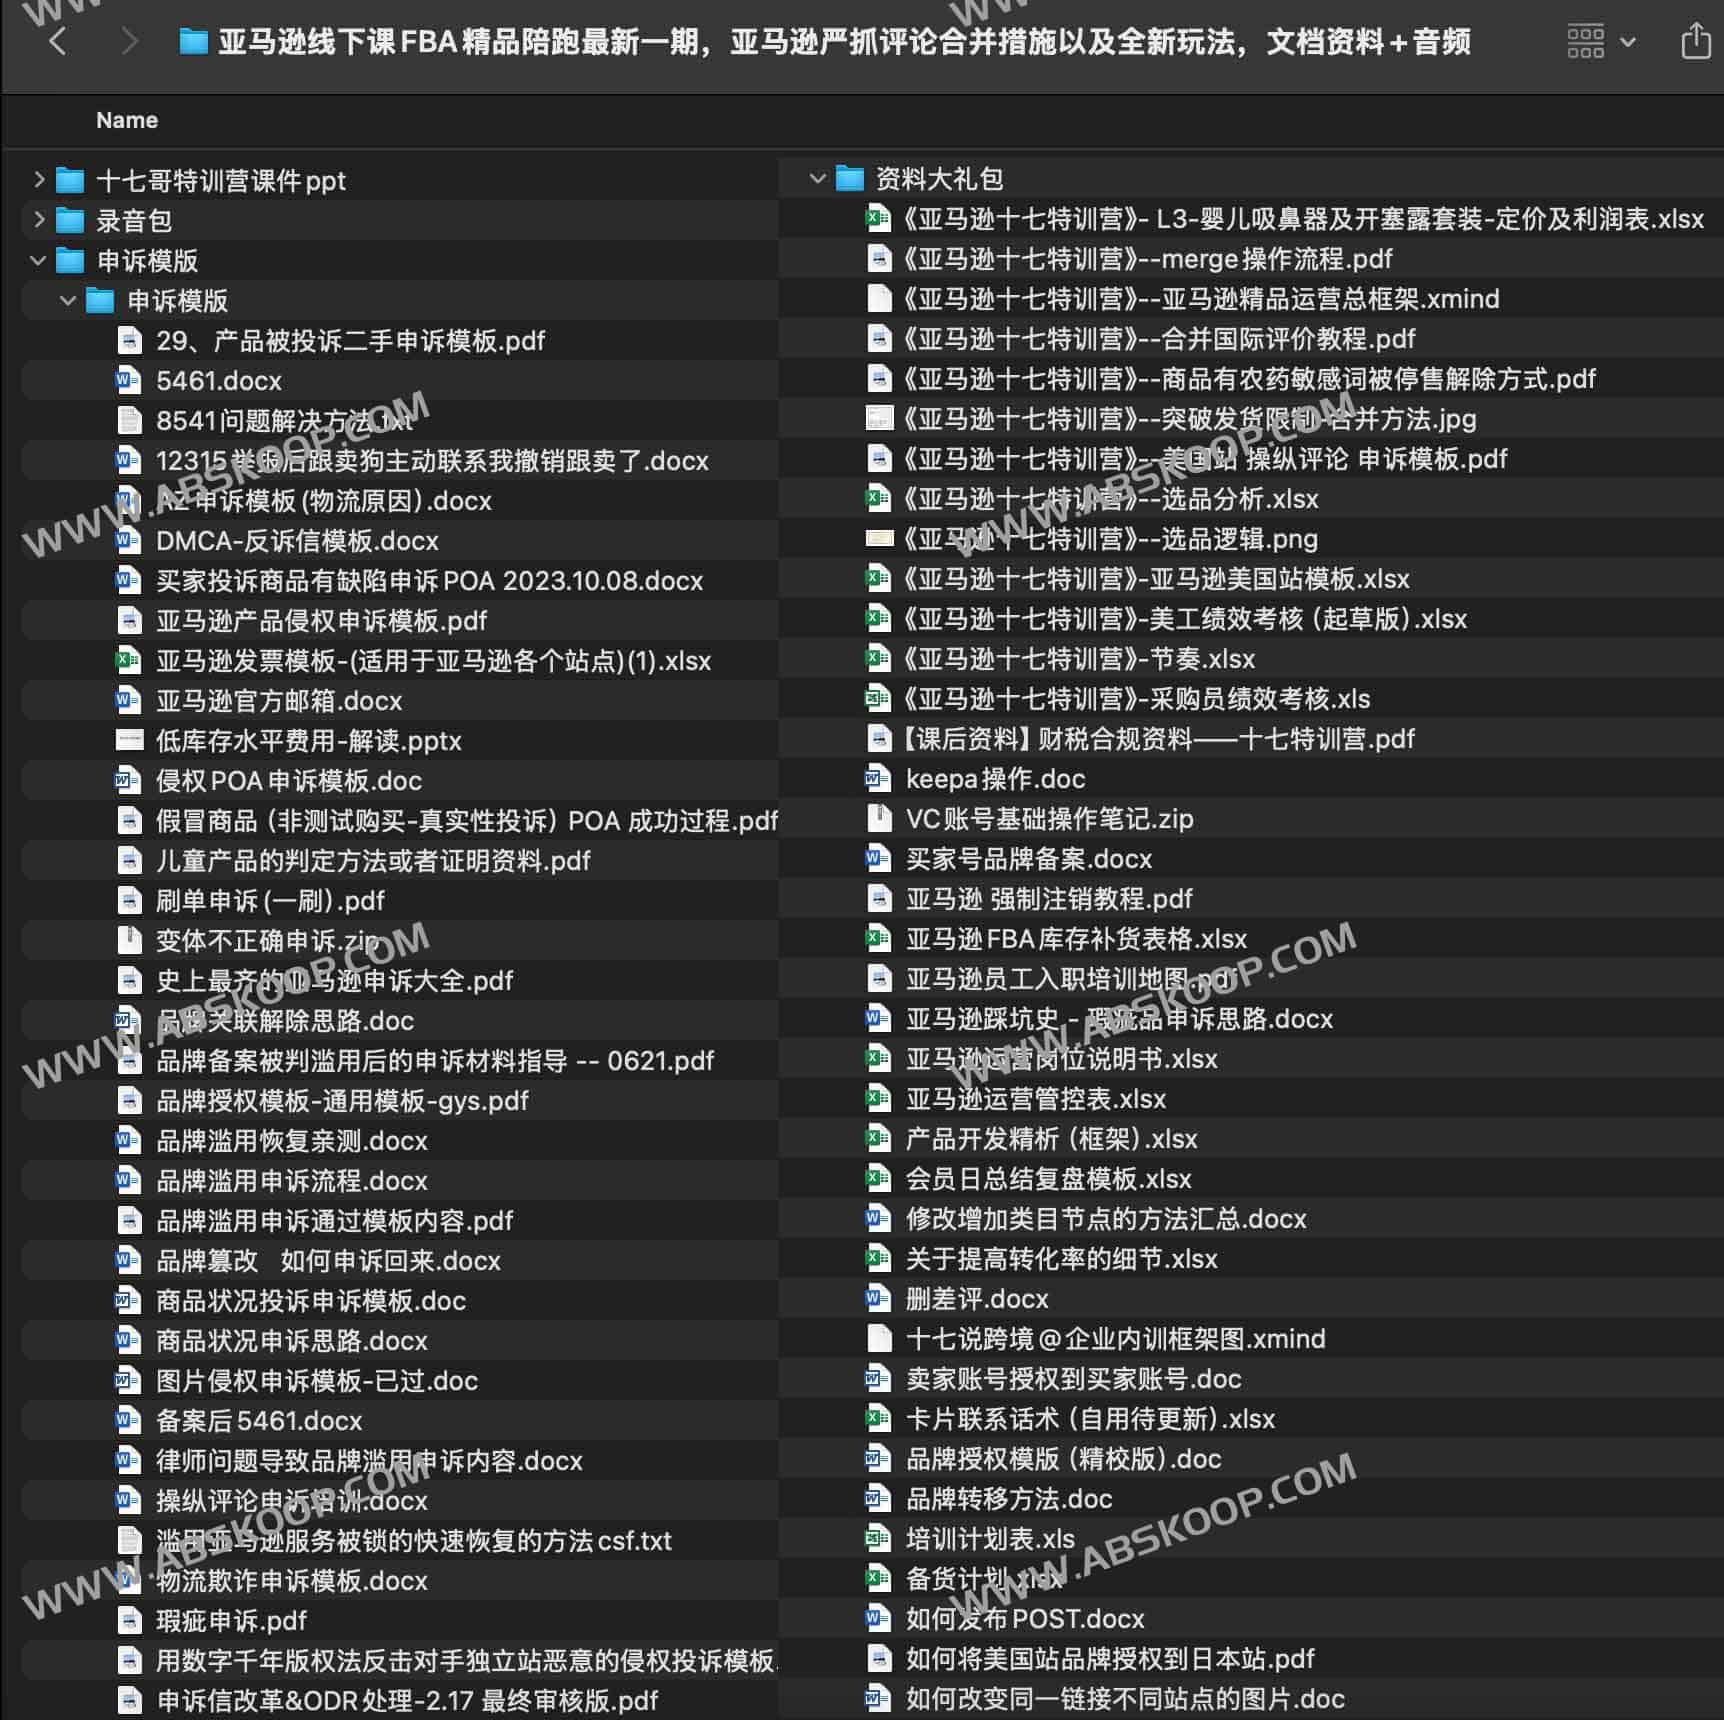Screen dimensions: 1724x1720
Task: Expand the 录音包 folder
Action: click(x=39, y=220)
